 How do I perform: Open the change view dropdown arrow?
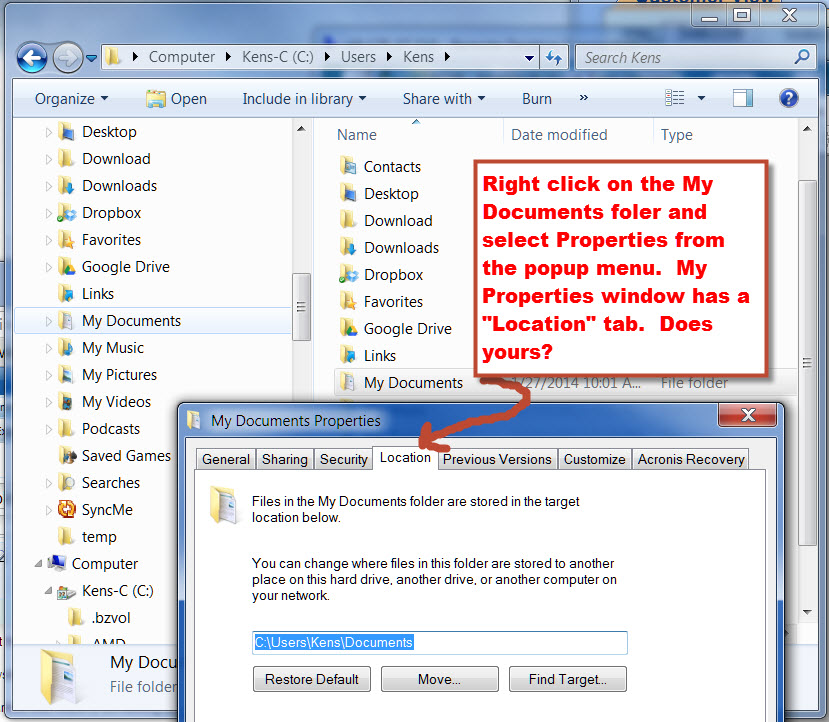coord(700,97)
